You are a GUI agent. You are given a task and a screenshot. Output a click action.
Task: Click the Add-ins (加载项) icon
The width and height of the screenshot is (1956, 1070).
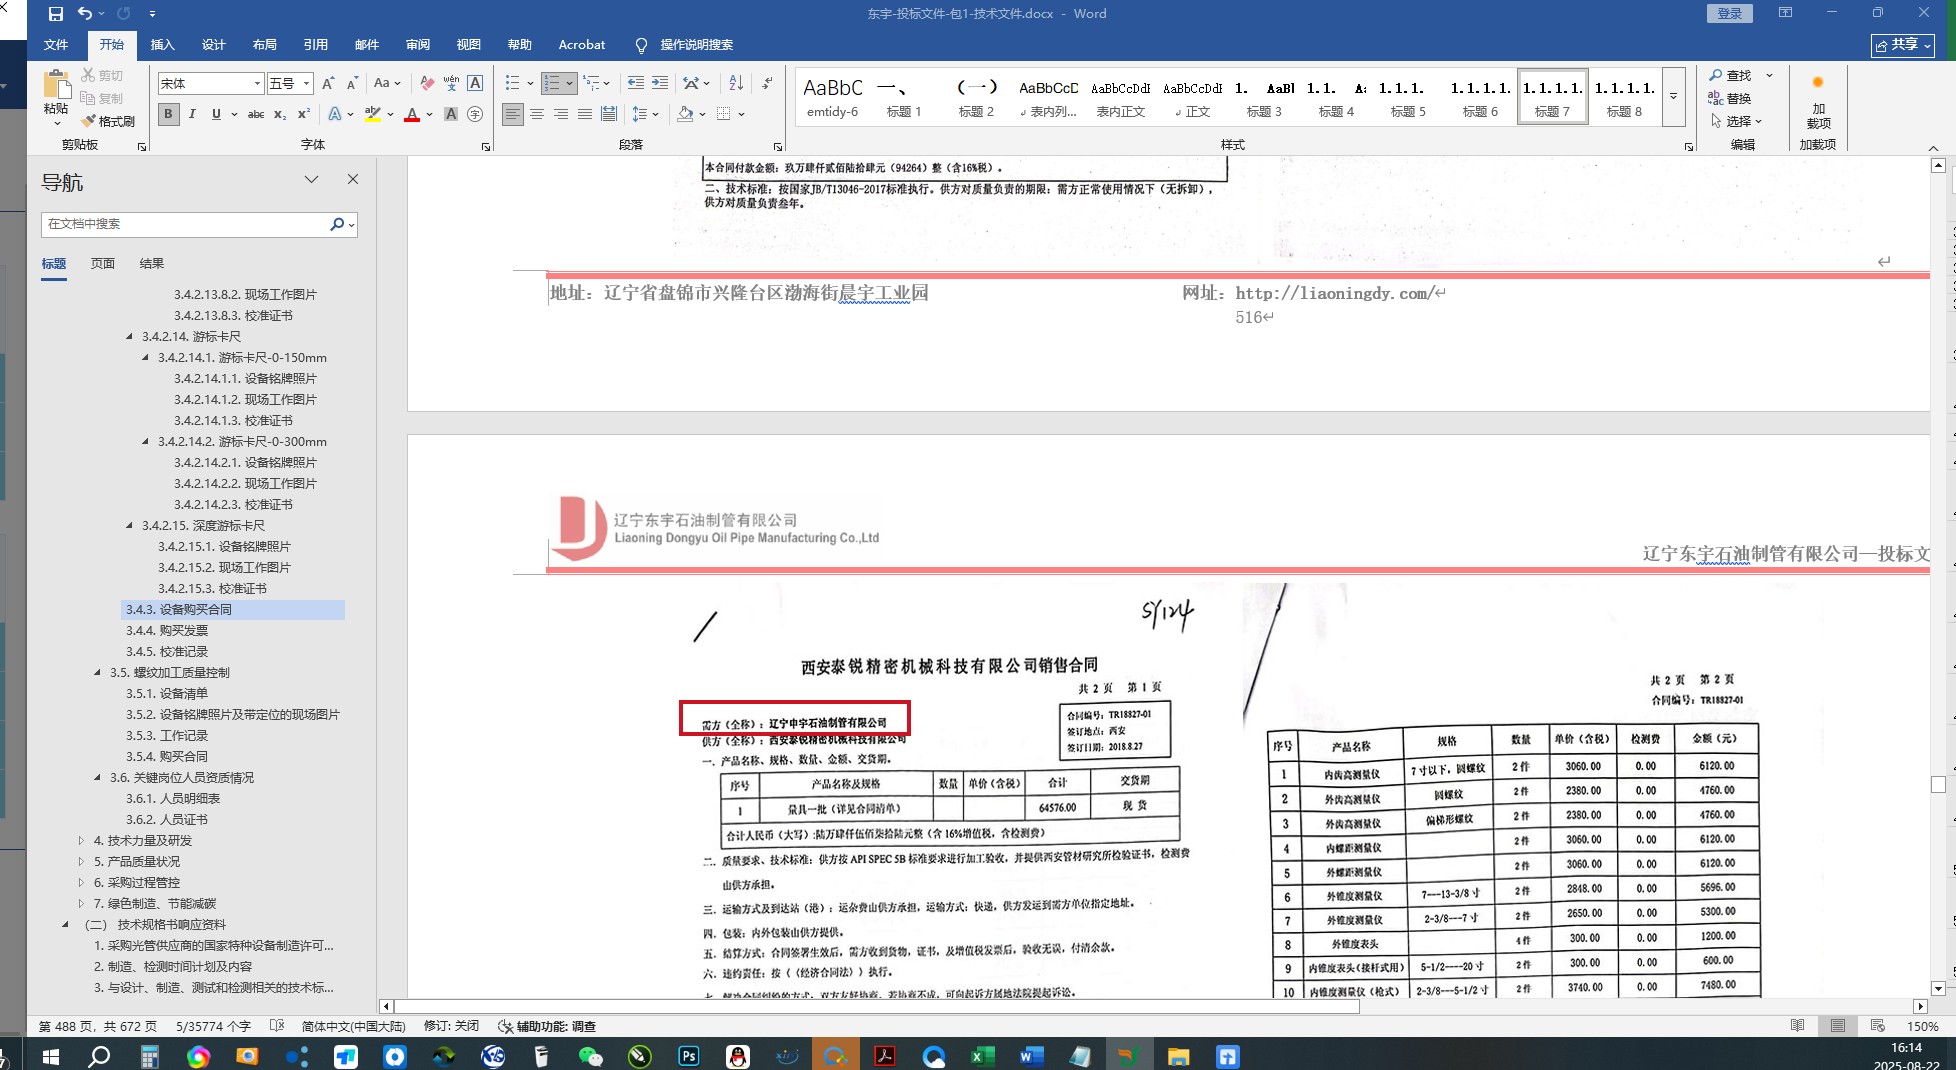(1818, 100)
